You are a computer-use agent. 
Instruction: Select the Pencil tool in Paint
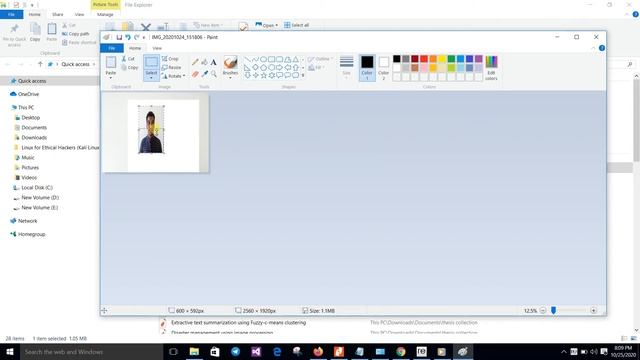[x=195, y=62]
